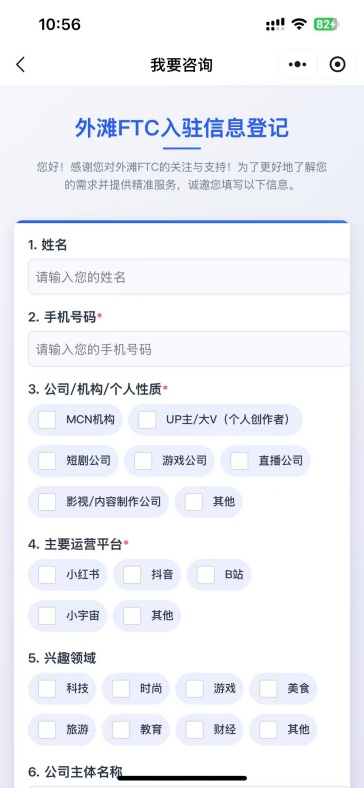
Task: Click the 手机号码 phone number input
Action: (x=189, y=349)
